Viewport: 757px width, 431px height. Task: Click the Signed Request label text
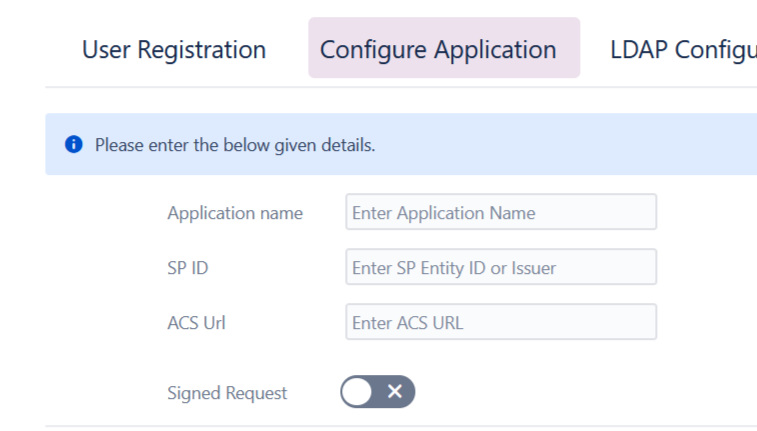227,393
